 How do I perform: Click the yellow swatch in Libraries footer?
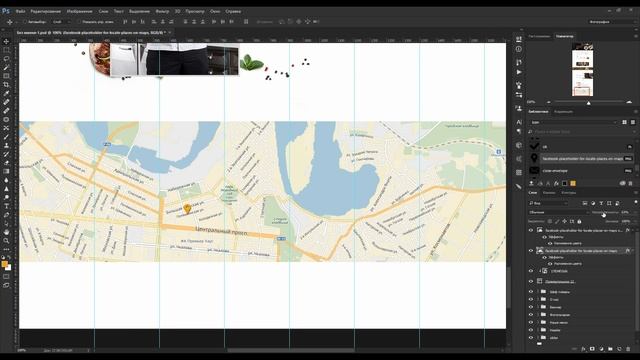coord(573,184)
